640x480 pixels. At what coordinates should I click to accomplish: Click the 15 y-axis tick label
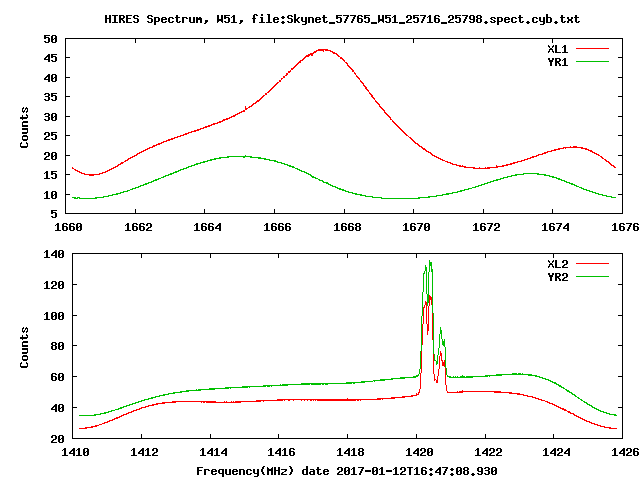(51, 175)
